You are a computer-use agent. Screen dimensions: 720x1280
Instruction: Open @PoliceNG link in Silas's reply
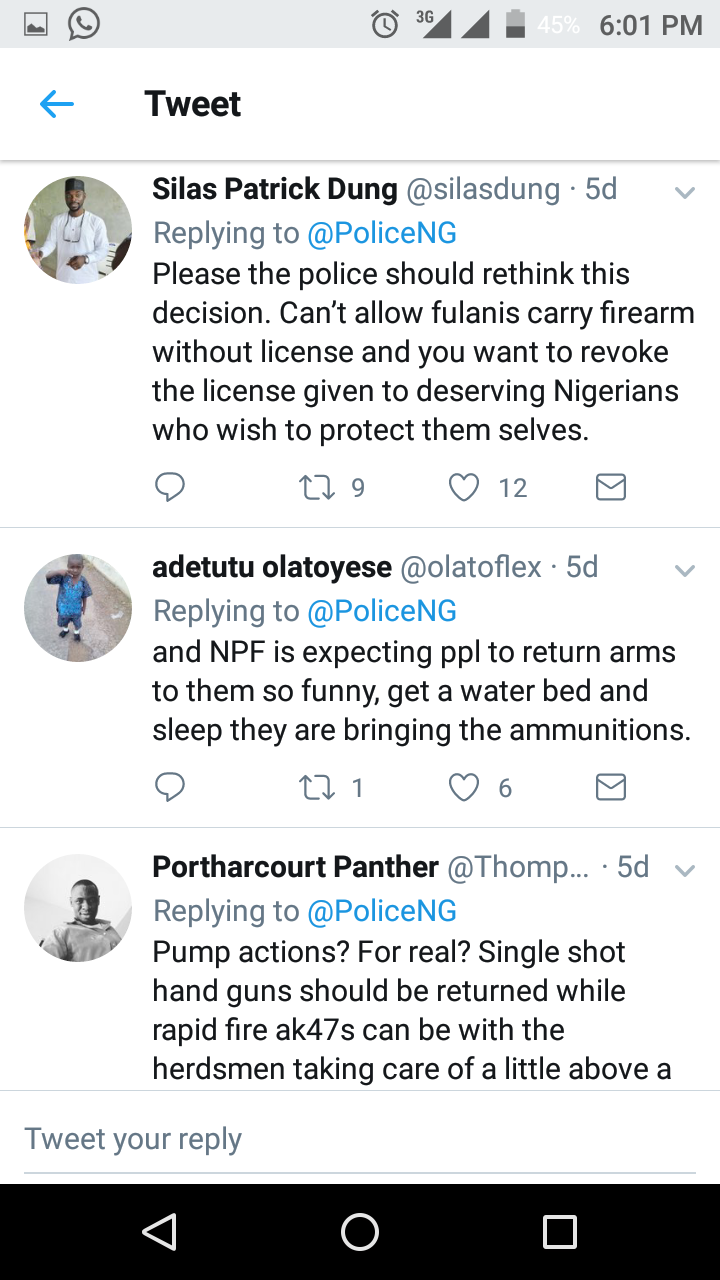click(381, 233)
